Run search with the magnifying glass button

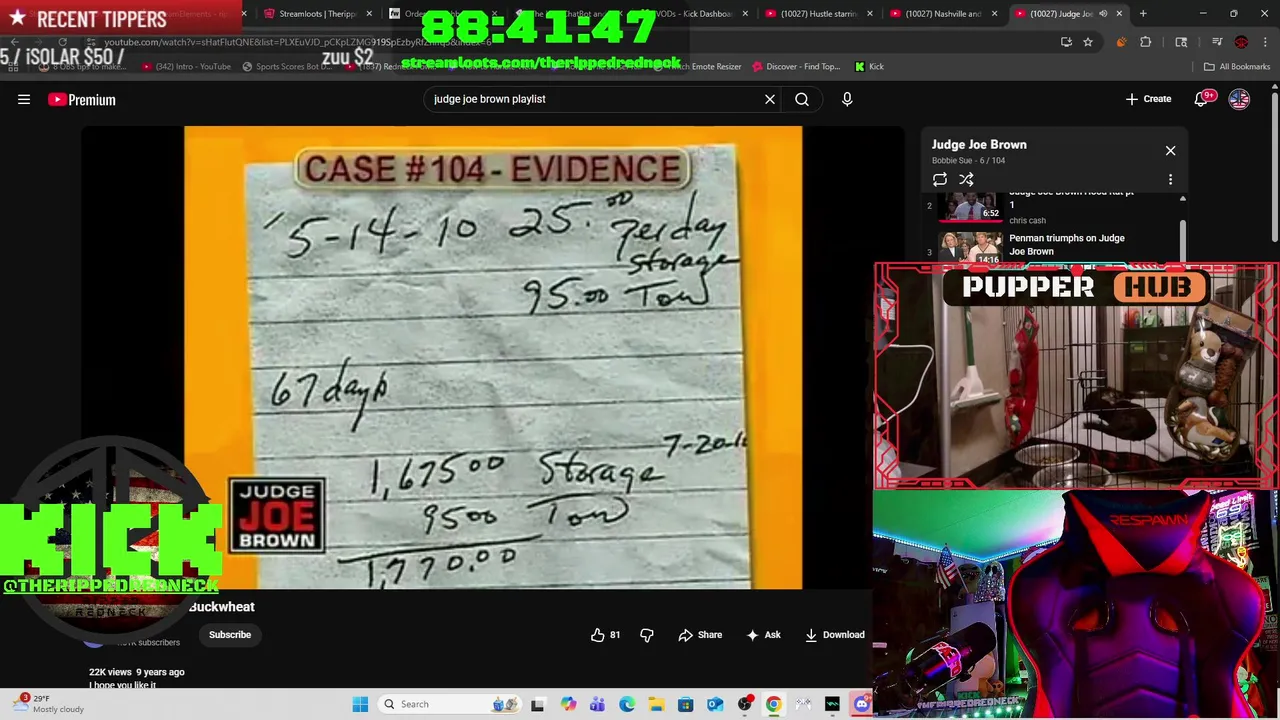802,99
